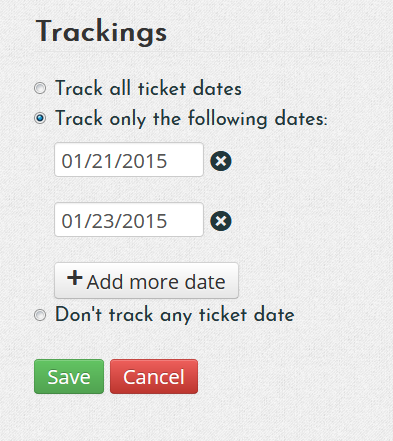Click the Don't track any ticket date label
This screenshot has width=393, height=441.
175,315
